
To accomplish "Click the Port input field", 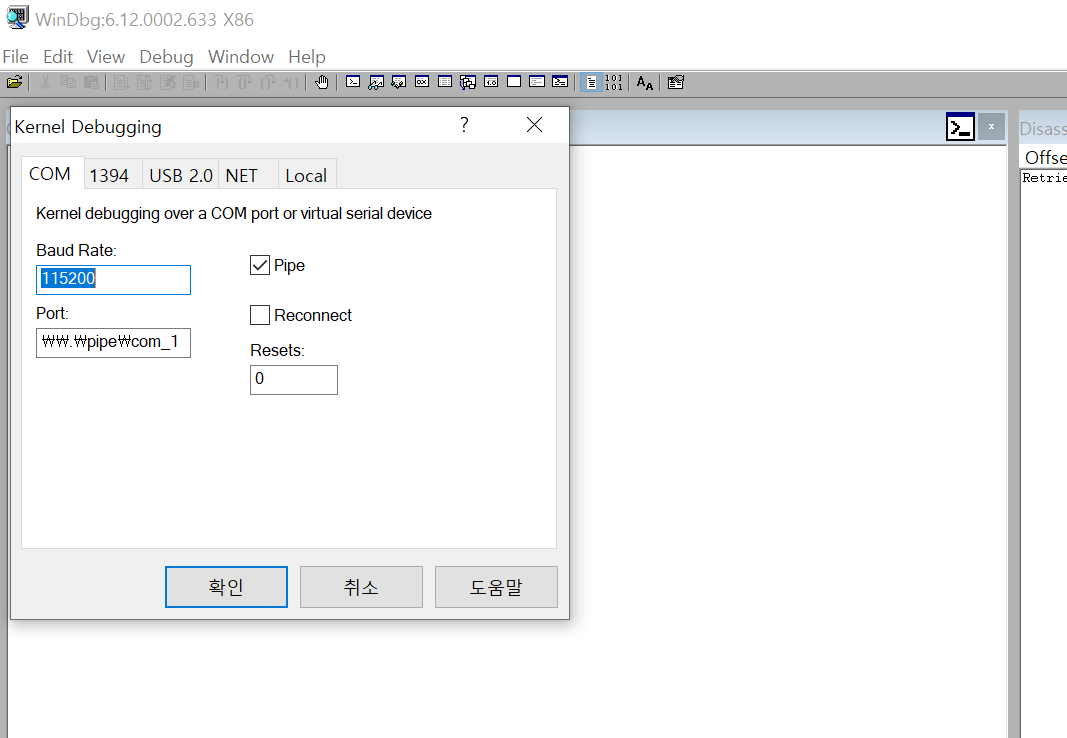I will 113,343.
